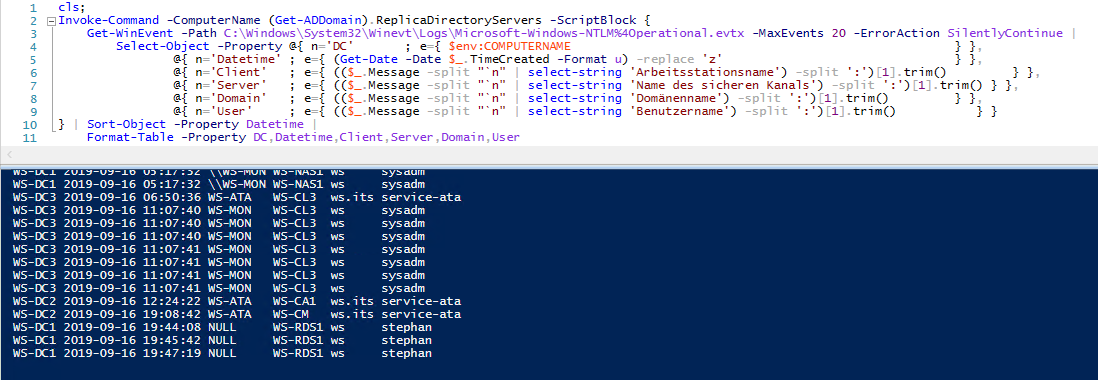Screen dimensions: 1098x380
Task: Click the DC,Datetime,Client,Server,Domain,User property list
Action: 387,137
